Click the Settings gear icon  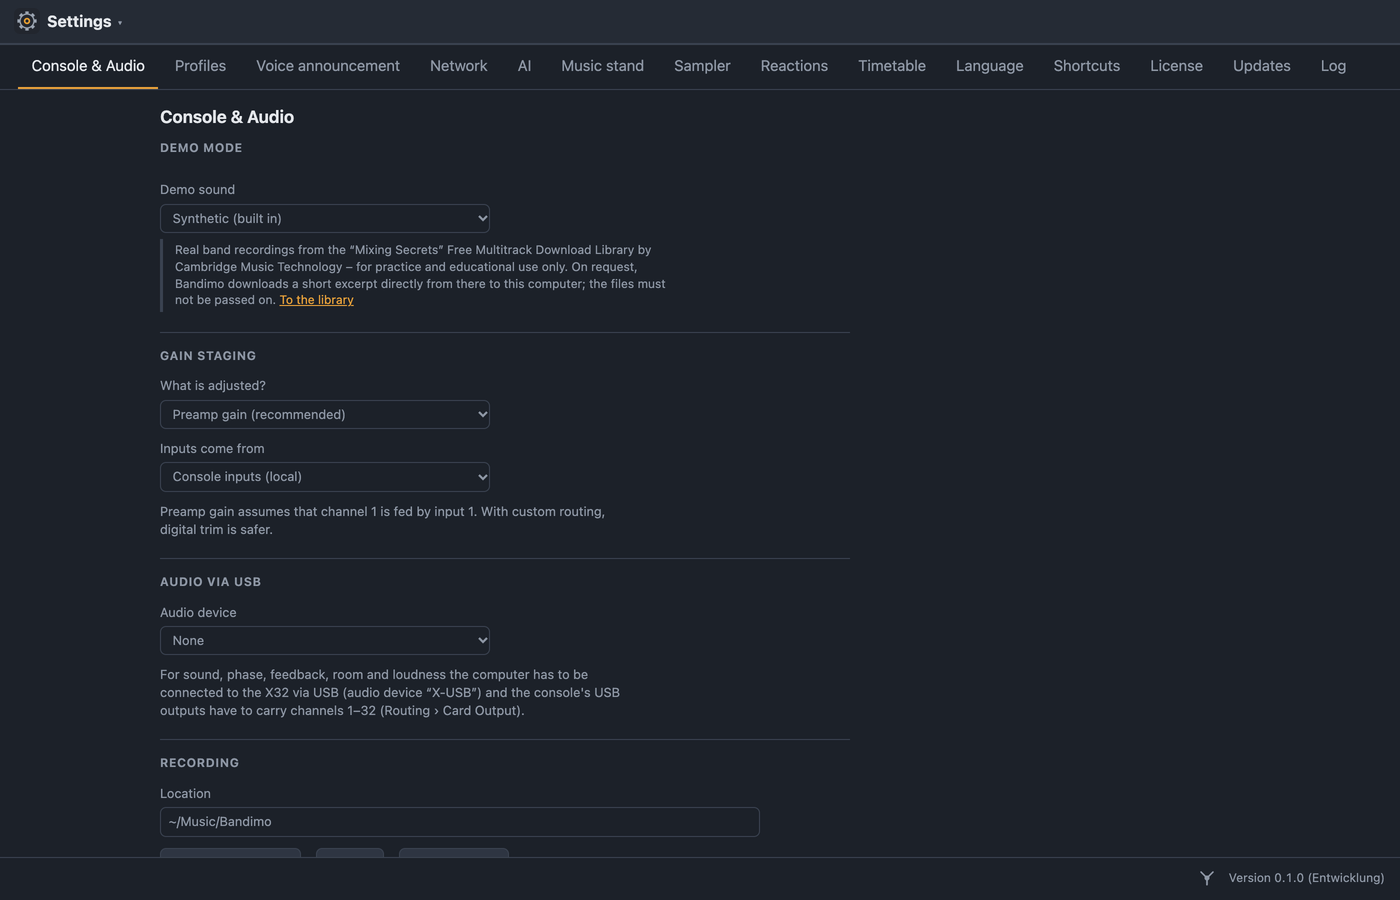[x=27, y=21]
